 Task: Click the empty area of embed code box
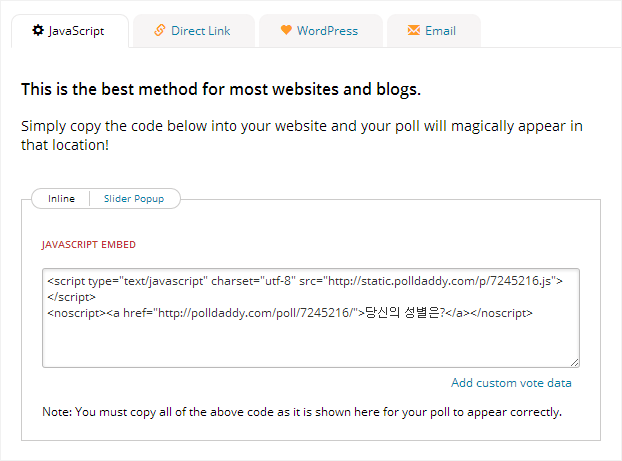click(311, 343)
